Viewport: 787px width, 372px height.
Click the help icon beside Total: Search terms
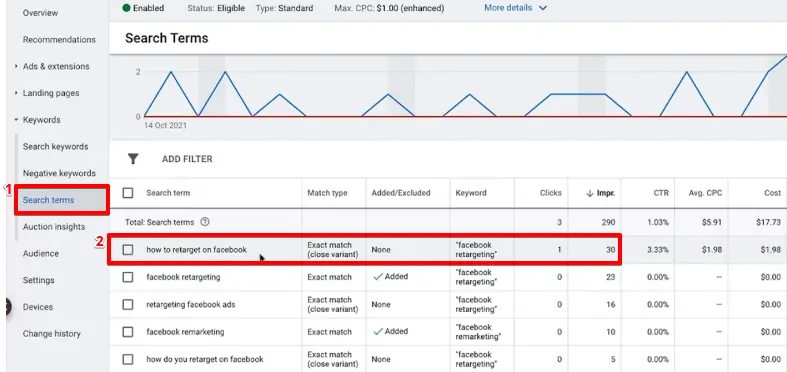click(x=205, y=221)
